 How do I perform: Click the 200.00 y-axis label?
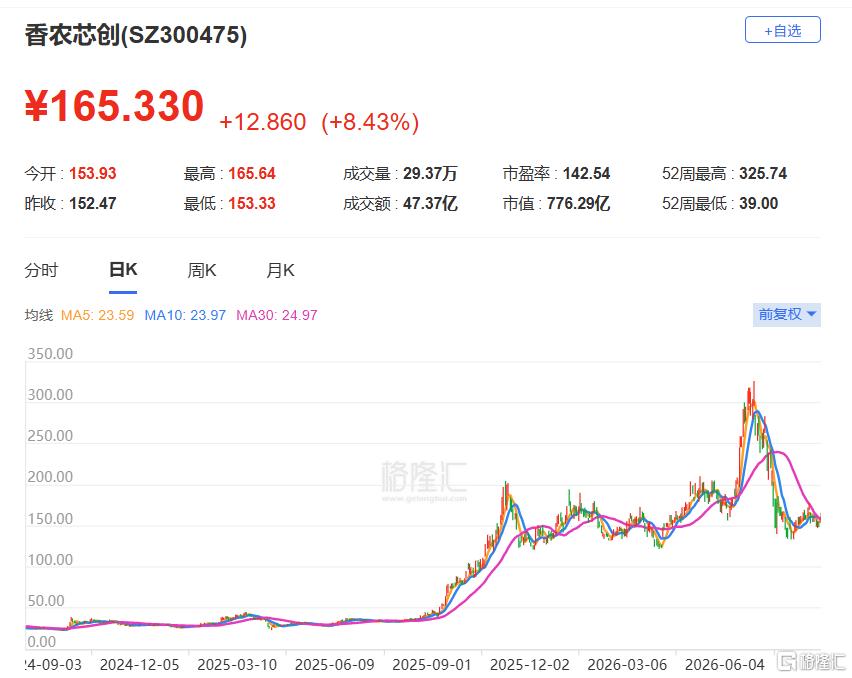point(50,476)
